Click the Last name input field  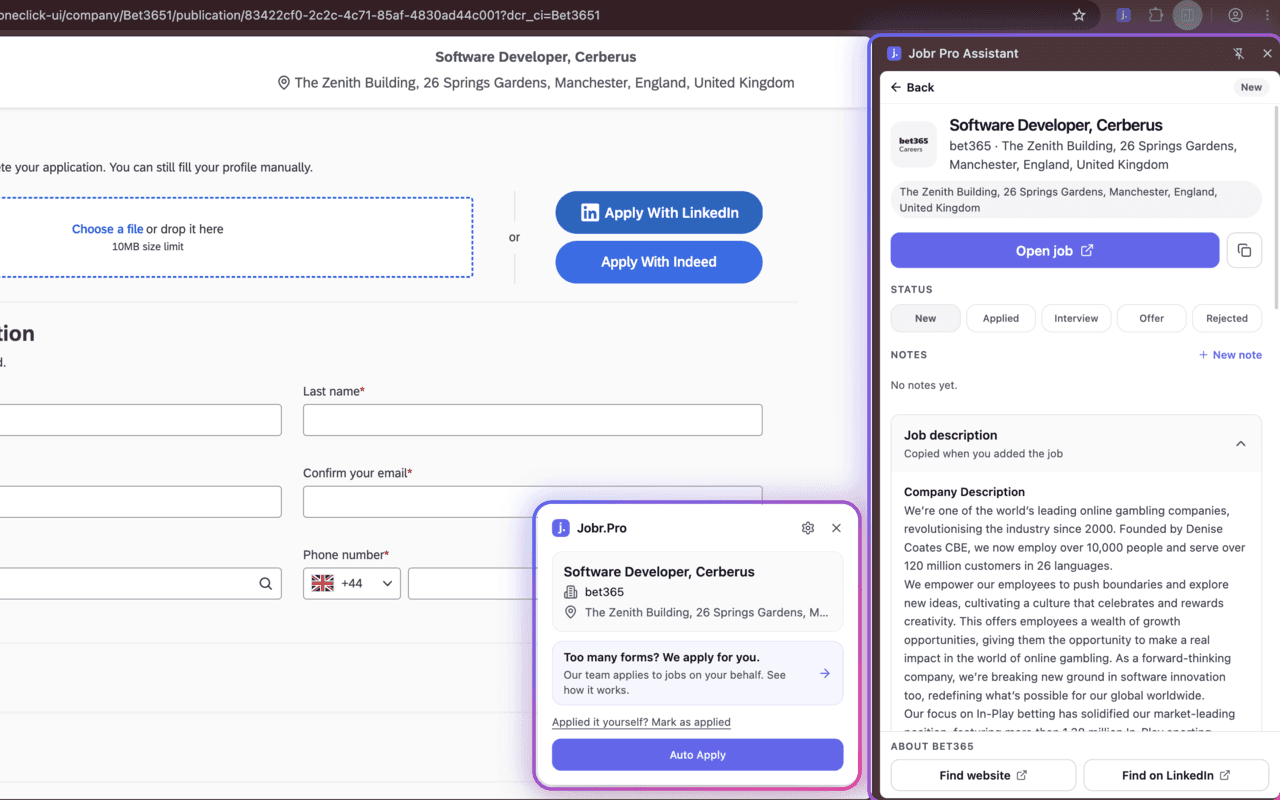pyautogui.click(x=533, y=420)
